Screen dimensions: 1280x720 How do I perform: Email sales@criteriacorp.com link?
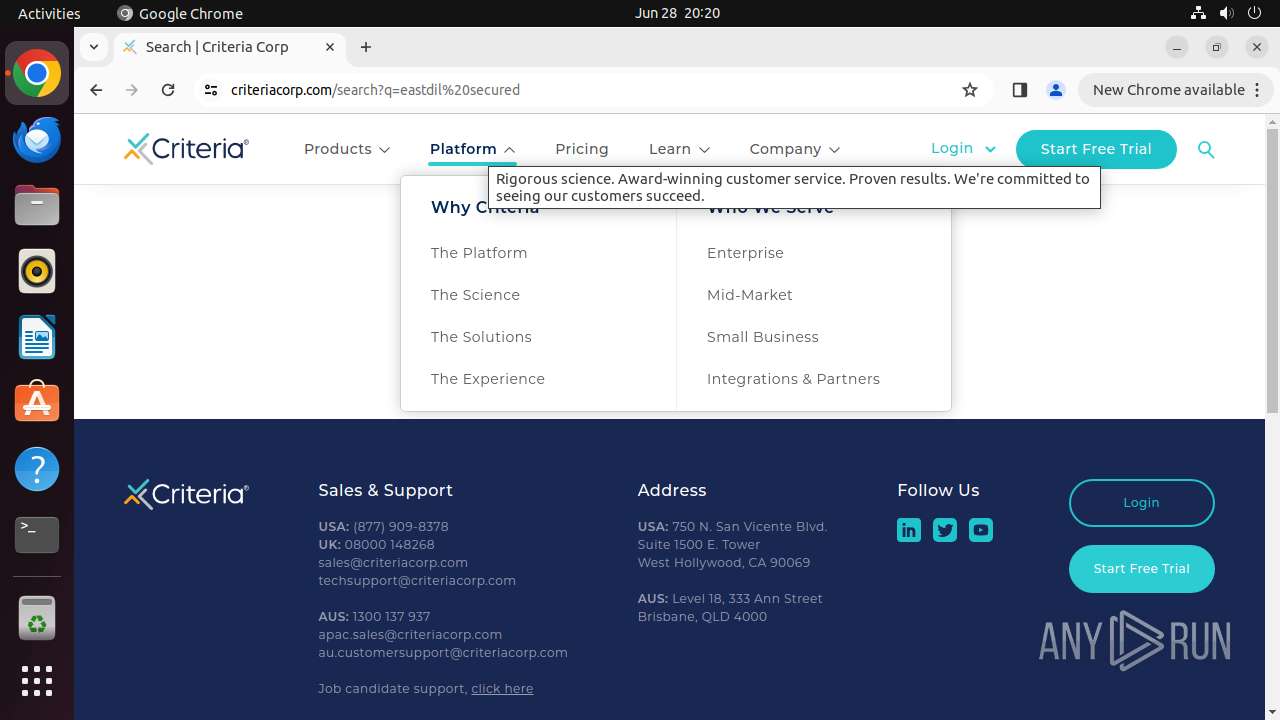[393, 562]
